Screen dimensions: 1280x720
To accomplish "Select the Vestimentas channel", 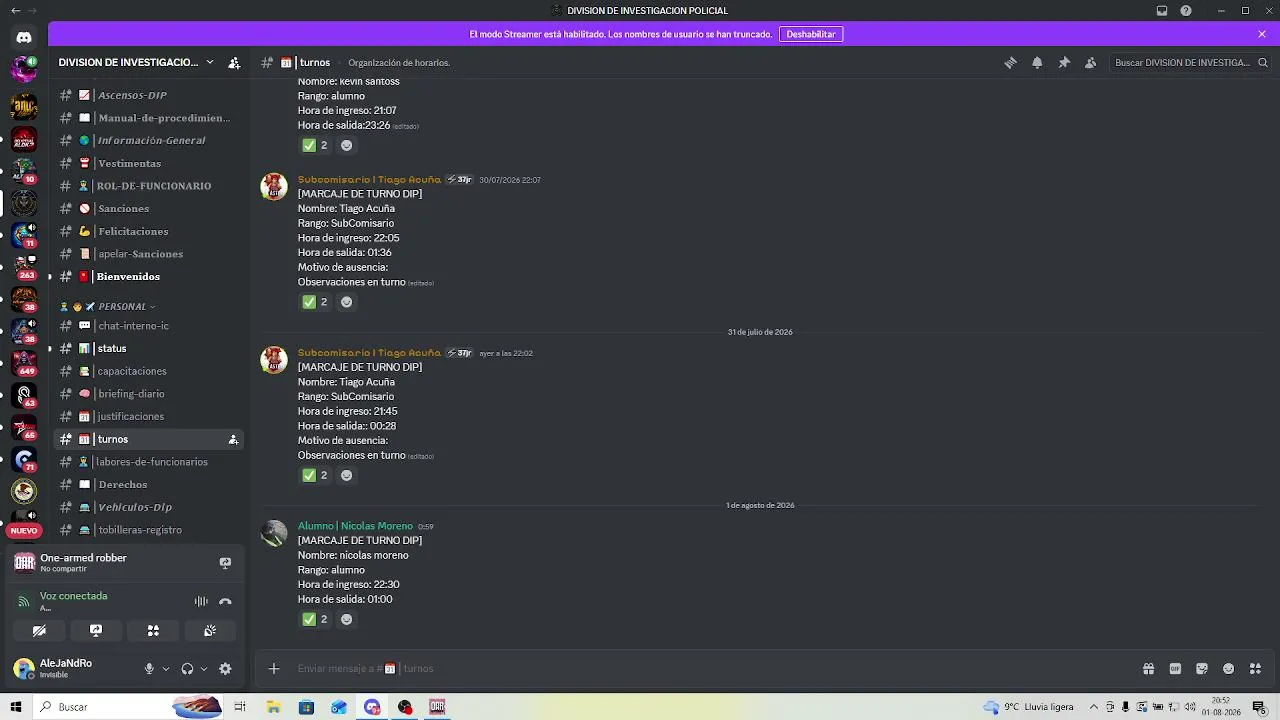I will click(148, 163).
